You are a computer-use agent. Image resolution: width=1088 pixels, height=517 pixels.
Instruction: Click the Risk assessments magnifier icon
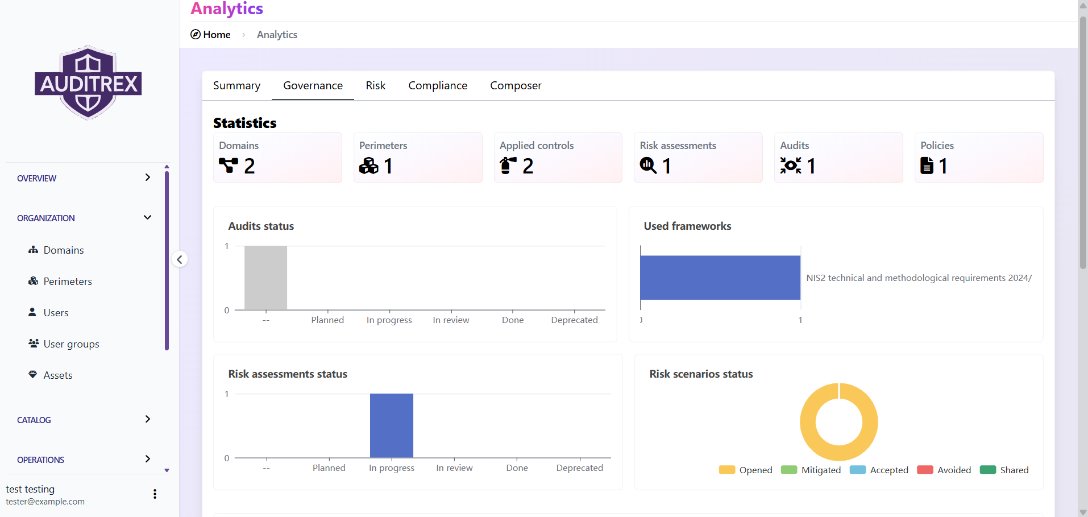[648, 166]
